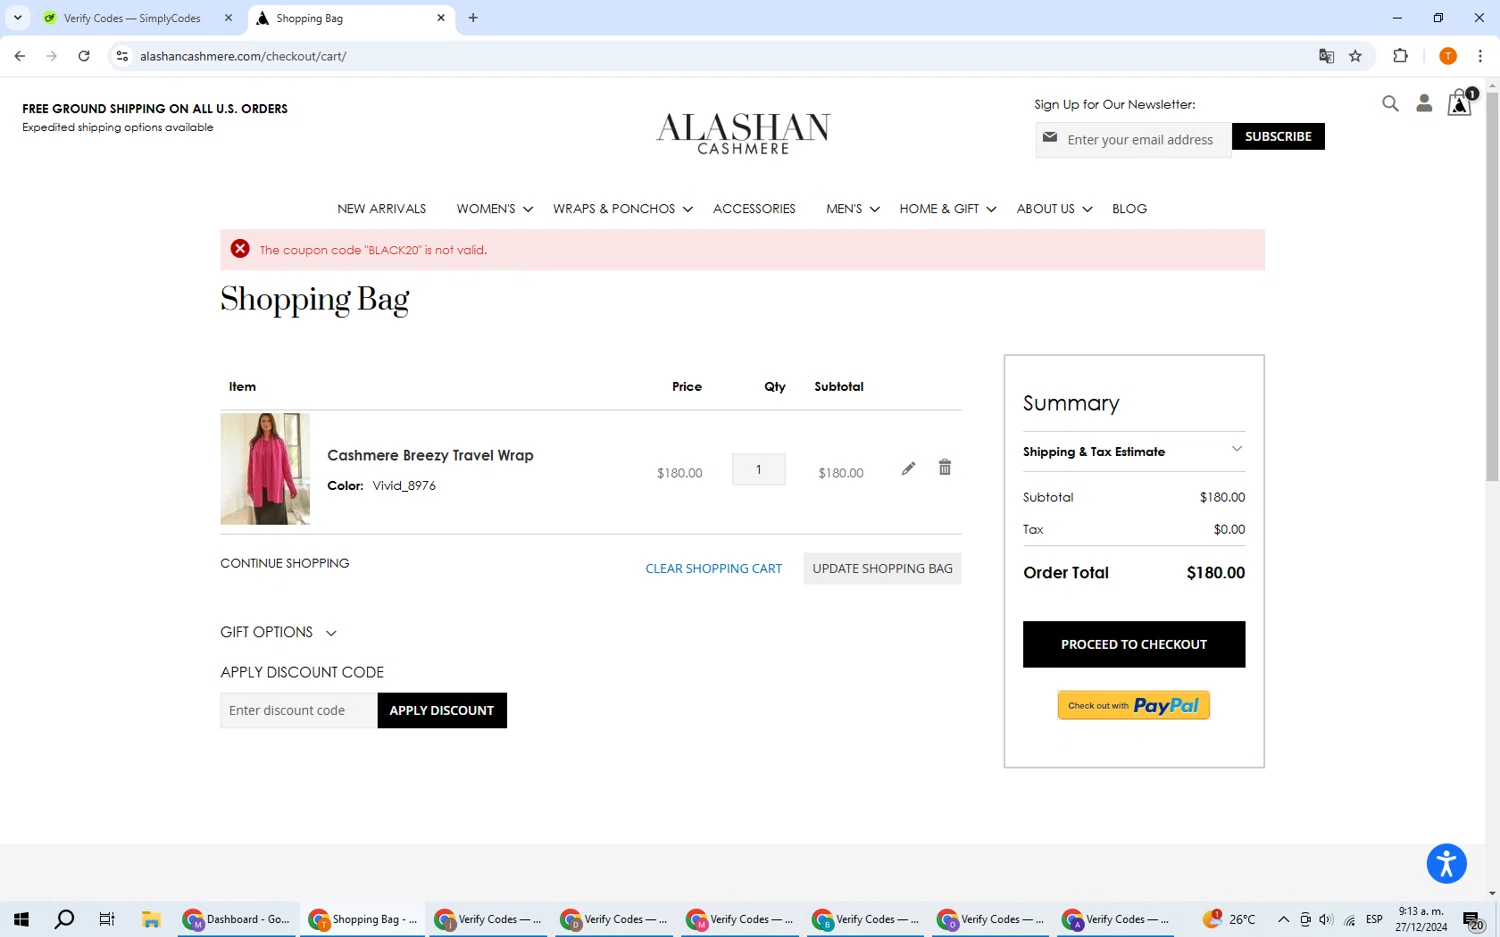Screen dimensions: 1500x937
Task: Click Apply Discount button
Action: click(x=441, y=710)
